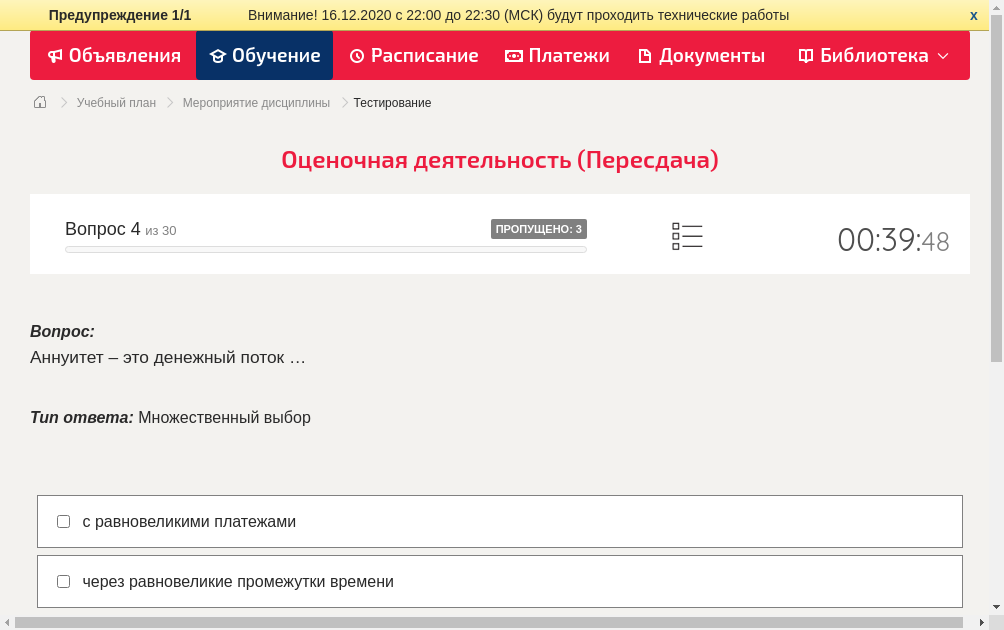The width and height of the screenshot is (1004, 630).
Task: Check the "с равновеликими платежами" answer option
Action: point(63,521)
